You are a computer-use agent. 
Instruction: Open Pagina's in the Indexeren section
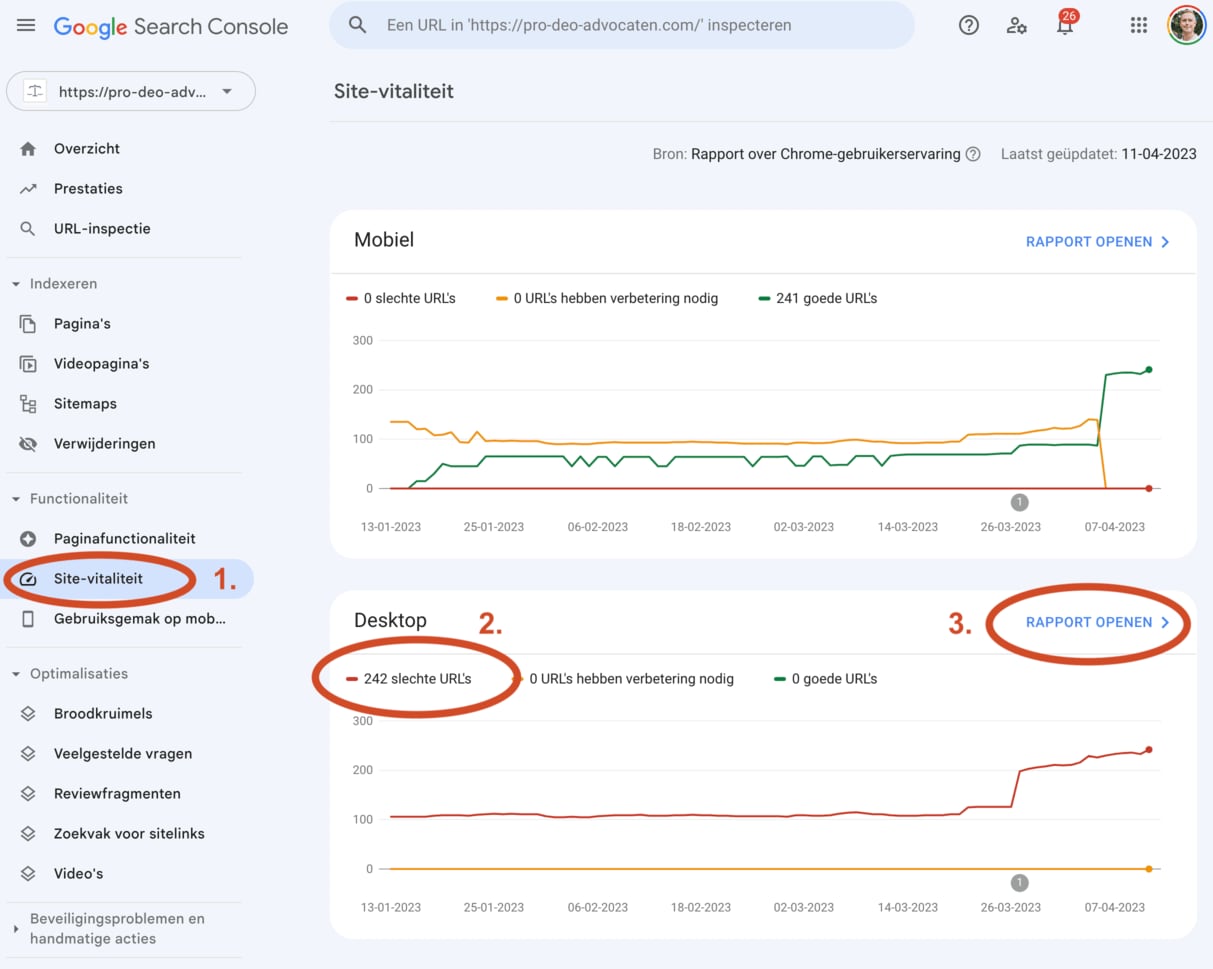coord(82,324)
